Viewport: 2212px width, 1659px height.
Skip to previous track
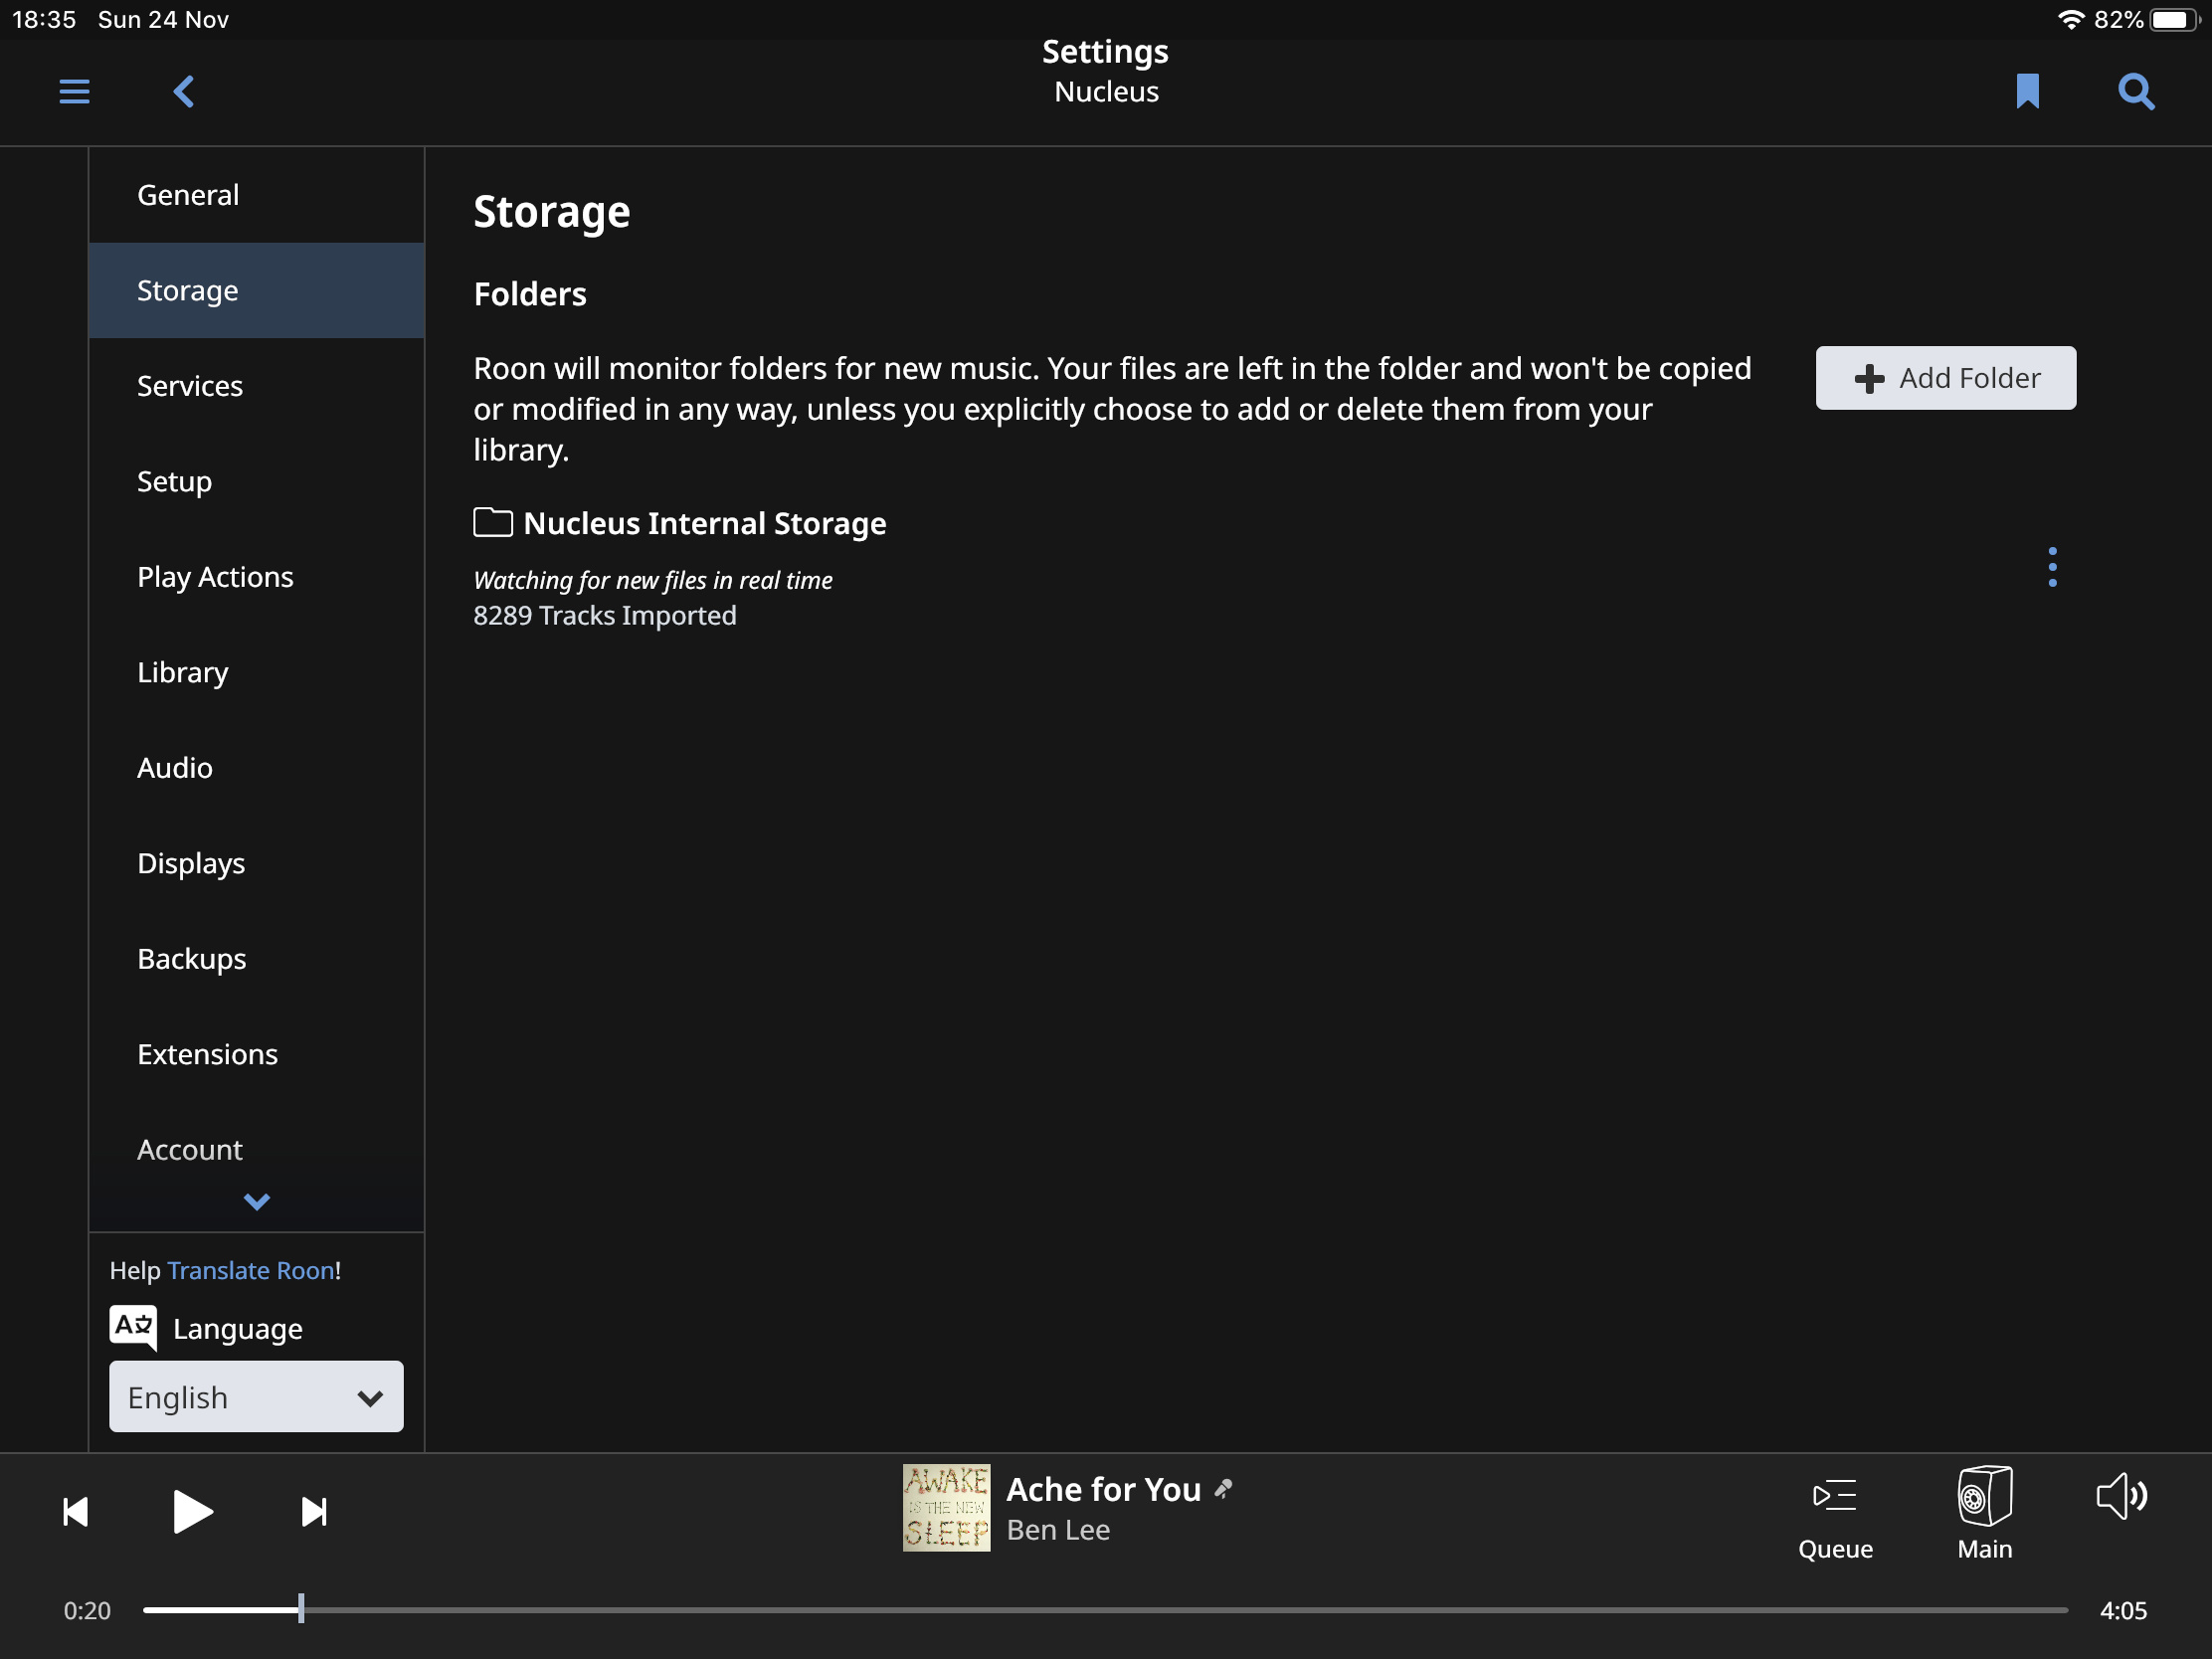coord(76,1511)
